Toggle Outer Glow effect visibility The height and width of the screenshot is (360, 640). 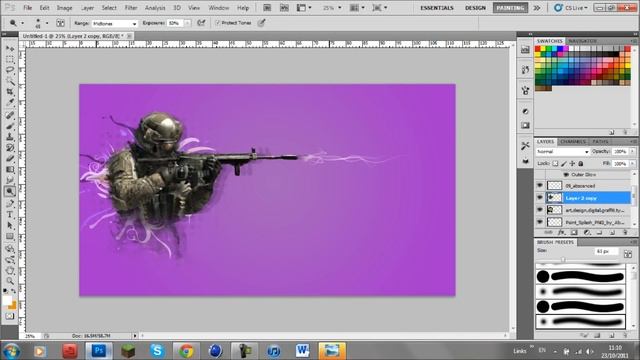coord(566,175)
